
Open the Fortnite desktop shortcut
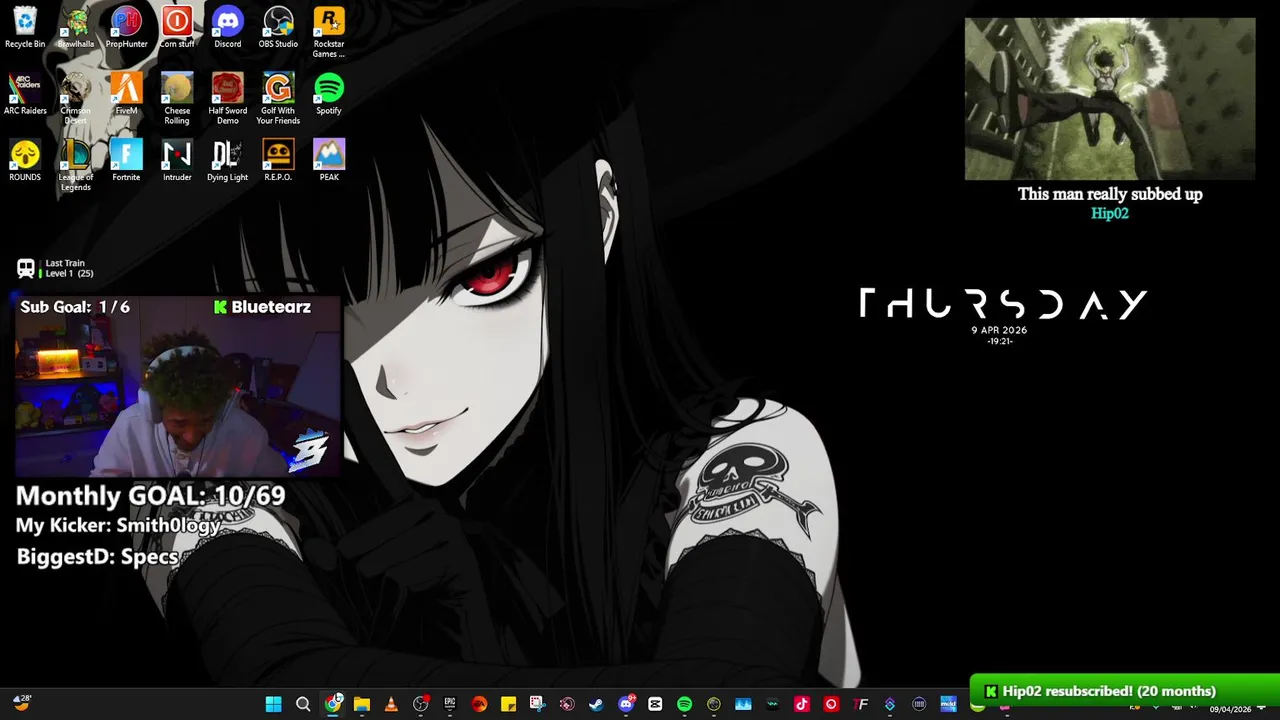coord(126,160)
